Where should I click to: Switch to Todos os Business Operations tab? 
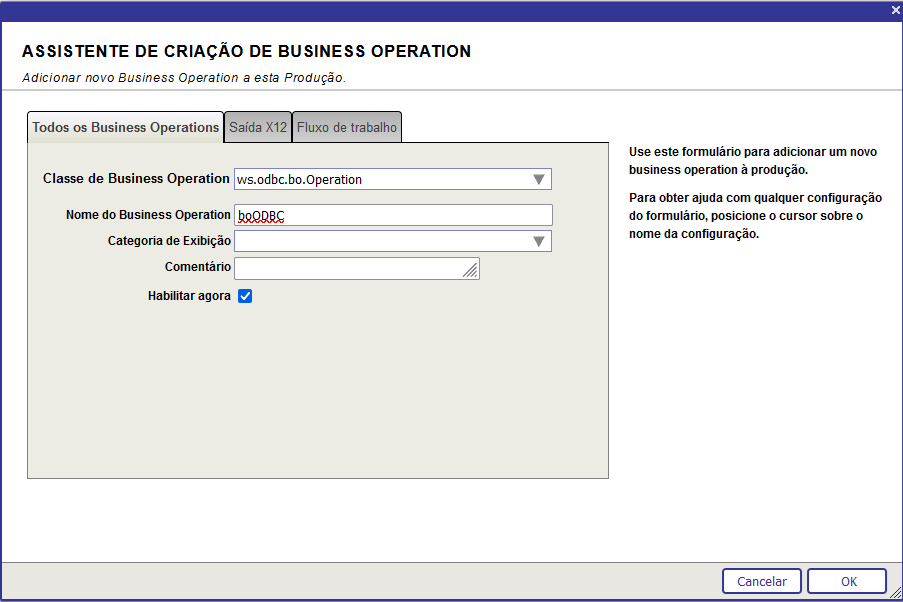click(125, 128)
